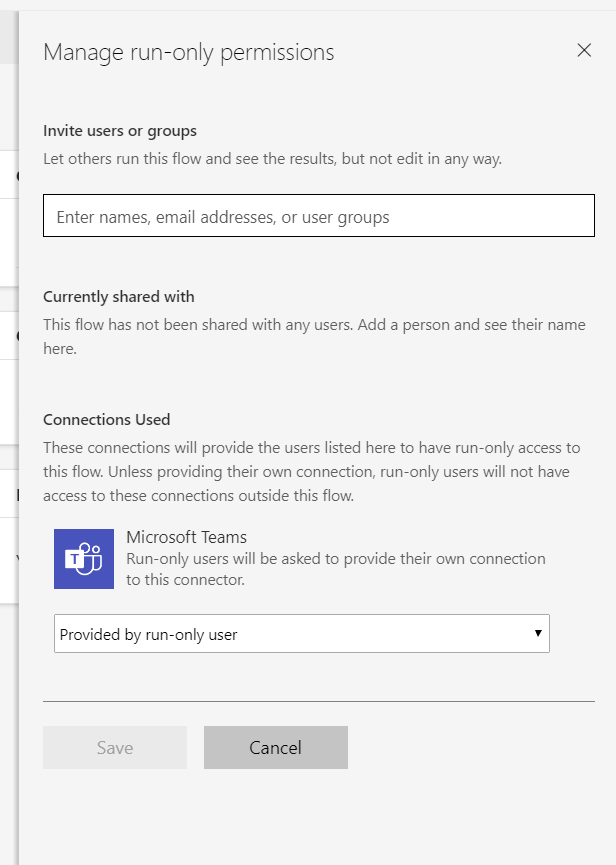Viewport: 616px width, 865px height.
Task: Click the names or email addresses input field
Action: coord(318,216)
